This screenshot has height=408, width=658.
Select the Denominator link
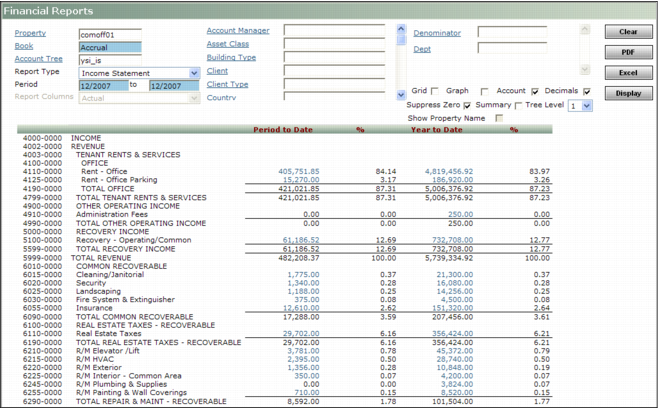pyautogui.click(x=437, y=33)
